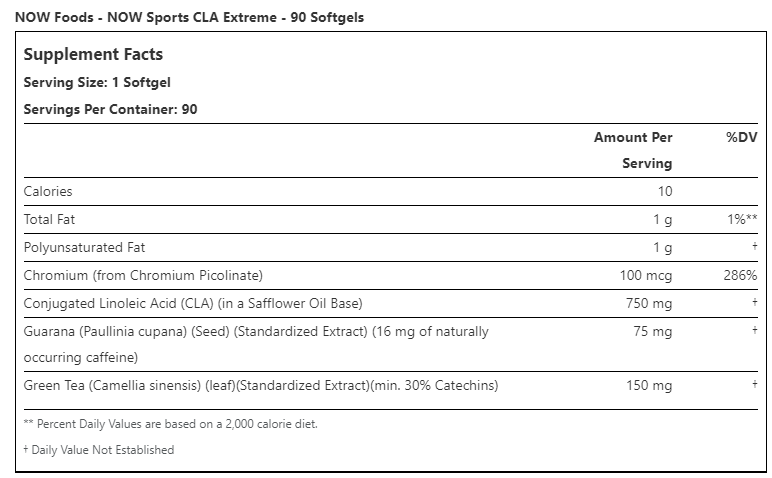Click the Supplement Facts heading
The width and height of the screenshot is (772, 478).
93,55
